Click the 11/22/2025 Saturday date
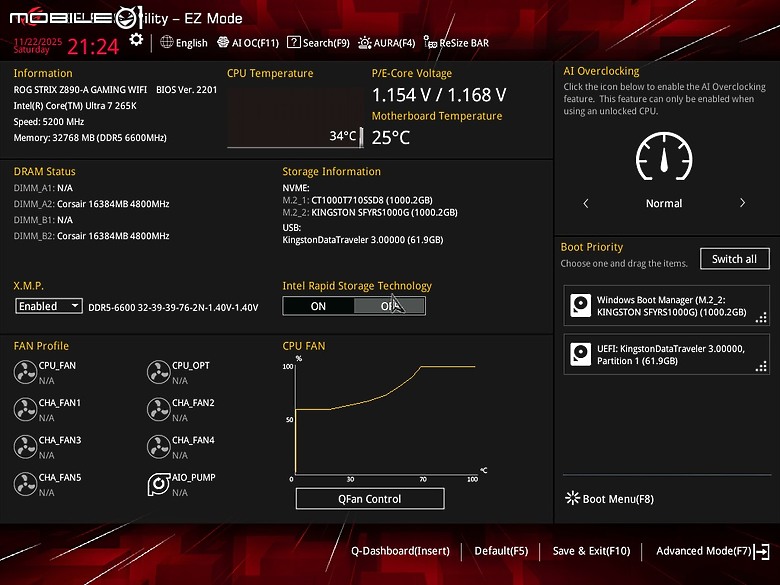Viewport: 780px width, 585px height. click(x=38, y=46)
